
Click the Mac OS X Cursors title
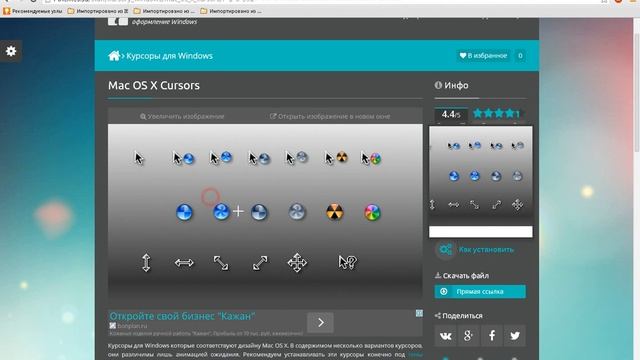(154, 85)
